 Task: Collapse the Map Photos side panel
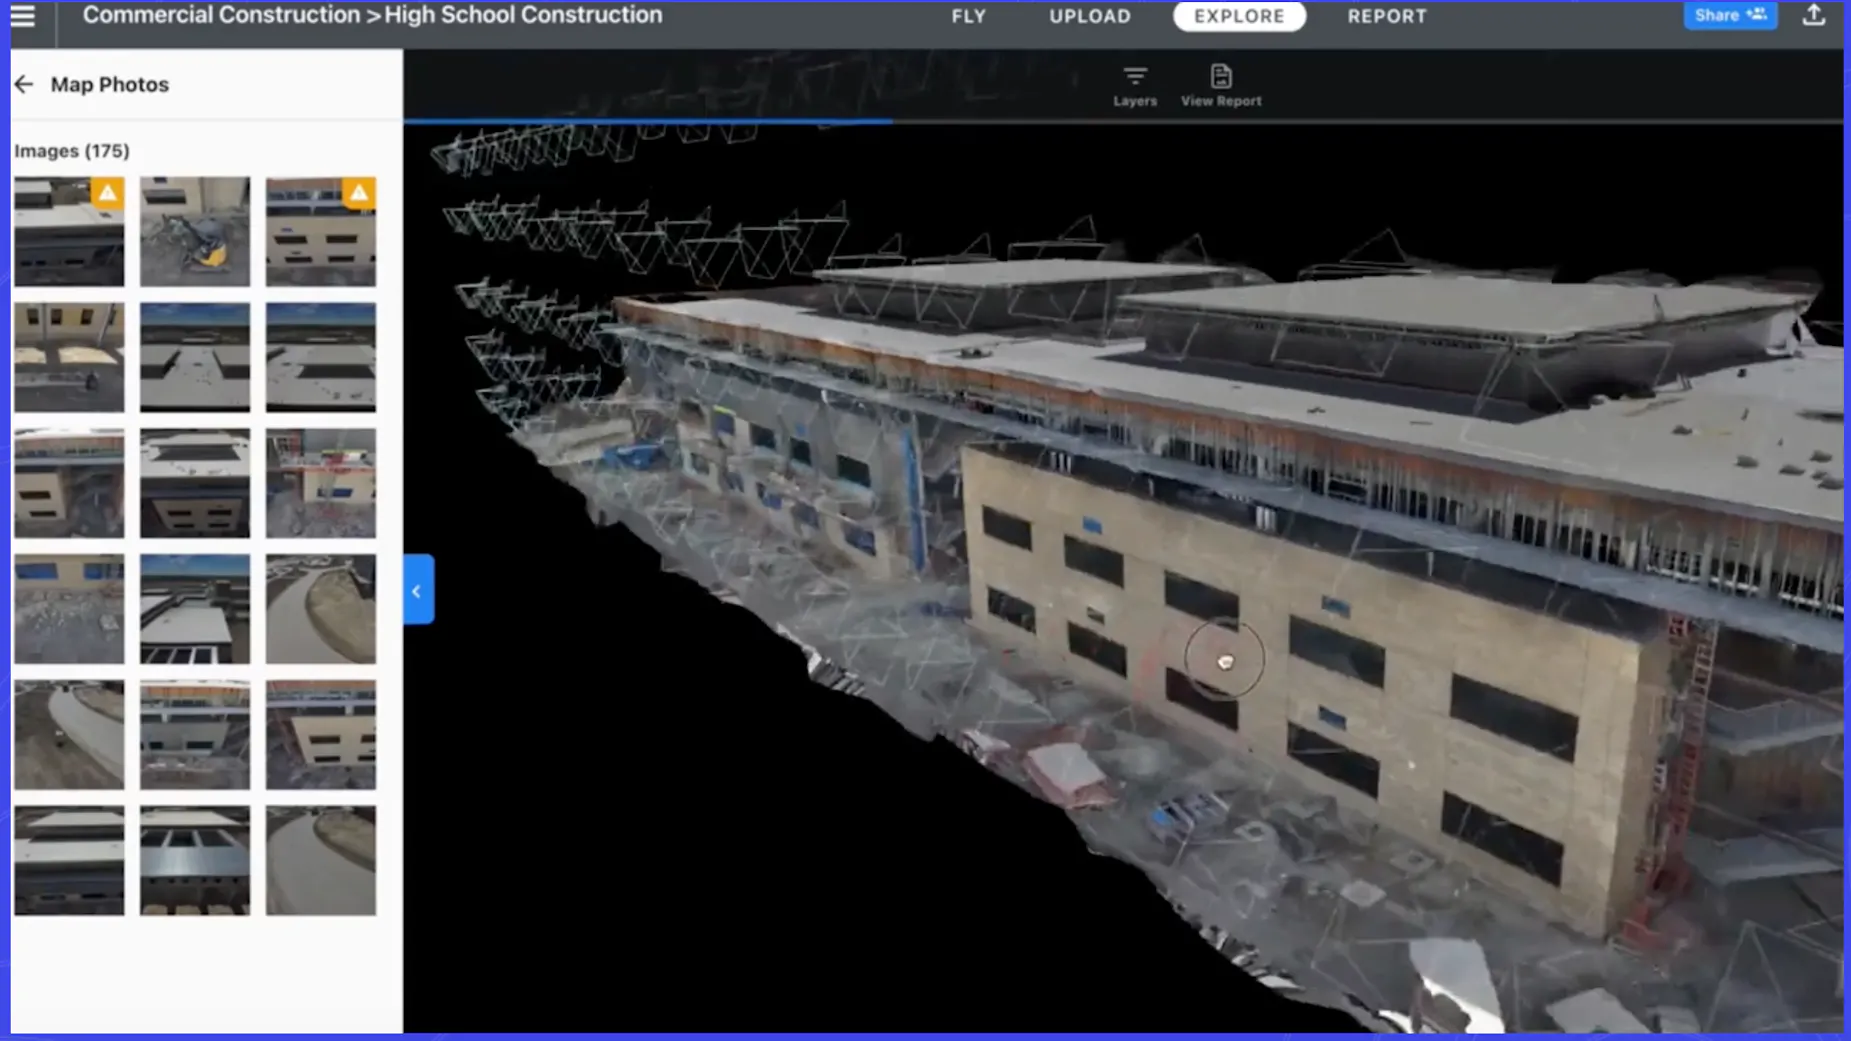[417, 590]
